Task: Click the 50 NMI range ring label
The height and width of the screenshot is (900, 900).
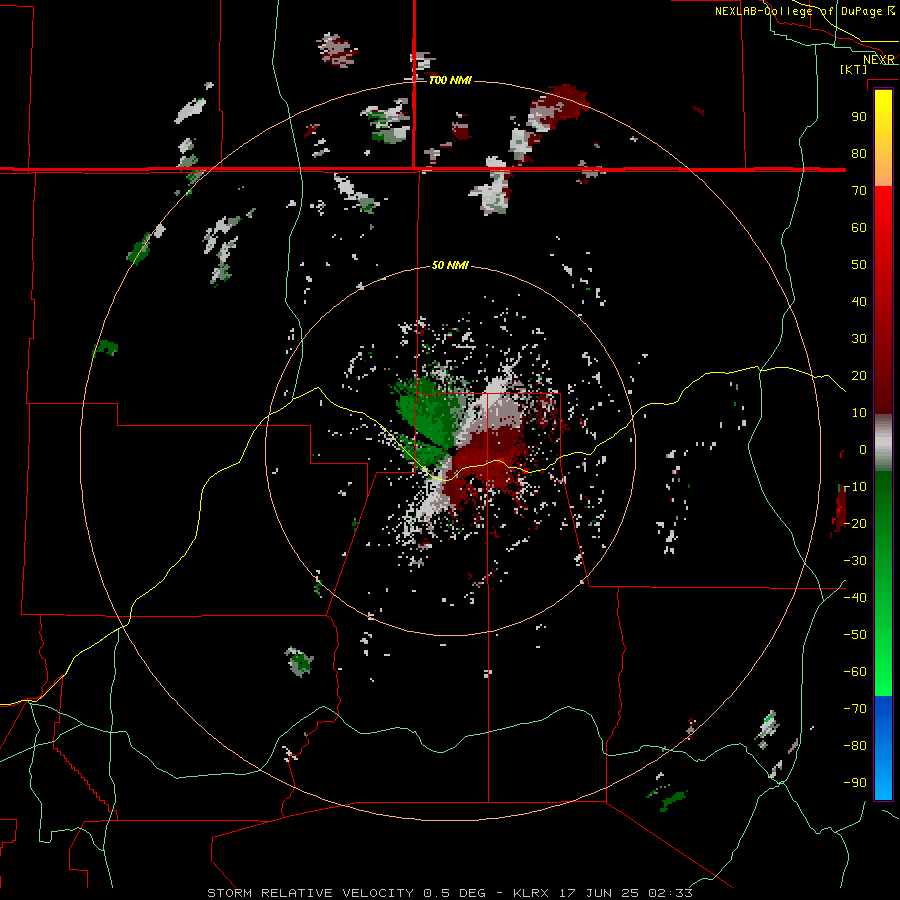Action: pyautogui.click(x=451, y=265)
